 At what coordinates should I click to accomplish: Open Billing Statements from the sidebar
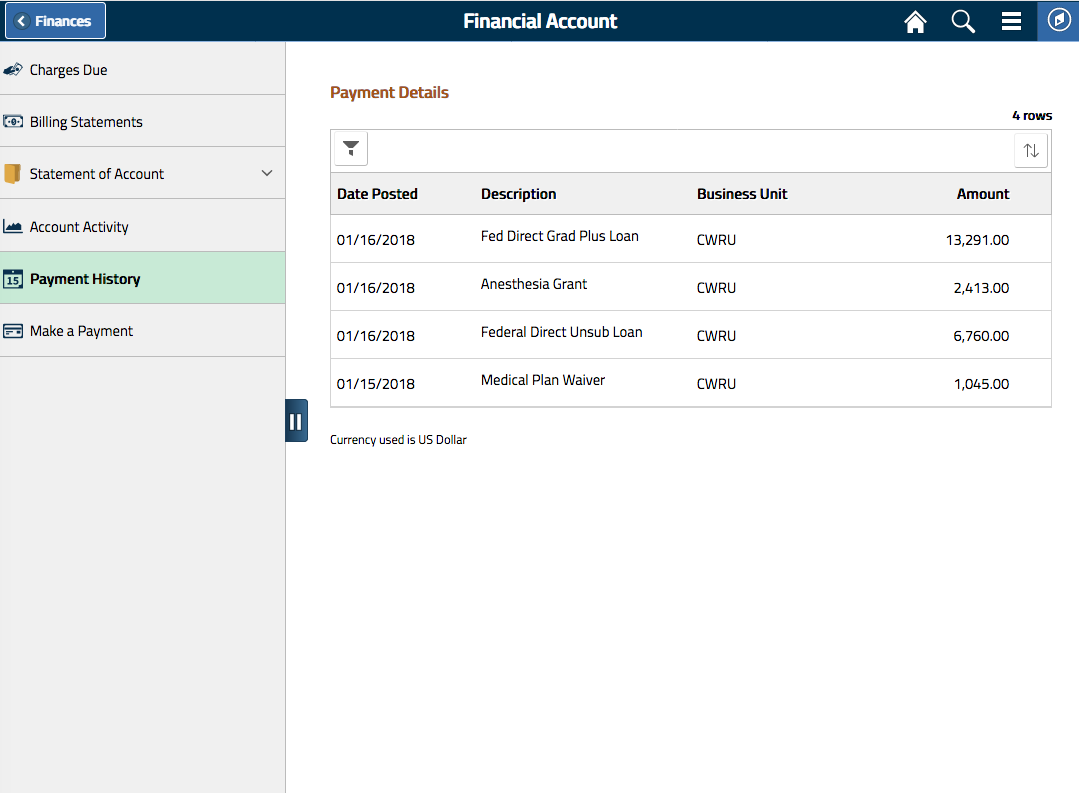click(142, 122)
